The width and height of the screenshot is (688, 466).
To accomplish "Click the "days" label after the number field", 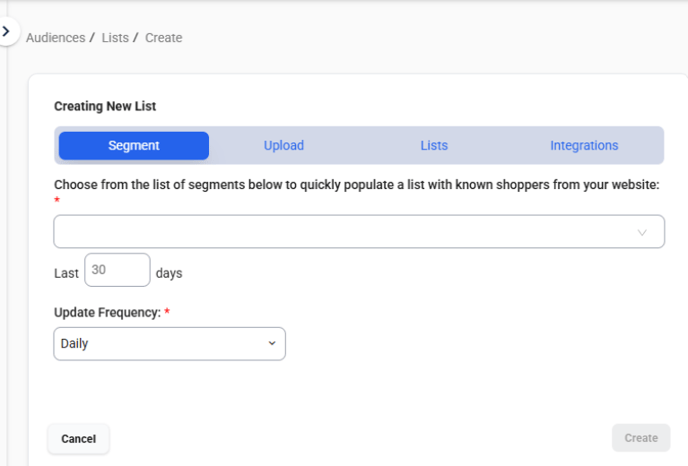I will pyautogui.click(x=169, y=273).
